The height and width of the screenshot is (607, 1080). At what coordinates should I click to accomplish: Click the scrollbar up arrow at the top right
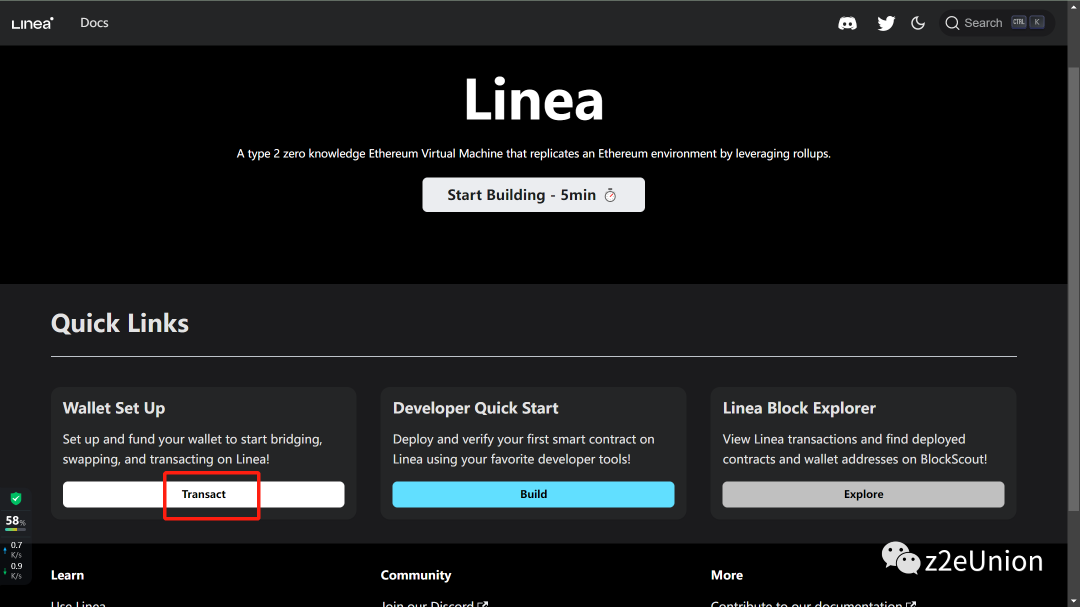pos(1073,8)
